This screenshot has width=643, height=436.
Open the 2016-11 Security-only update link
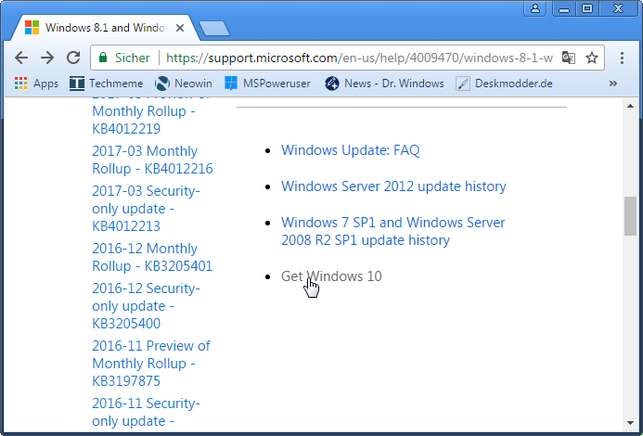click(x=146, y=412)
